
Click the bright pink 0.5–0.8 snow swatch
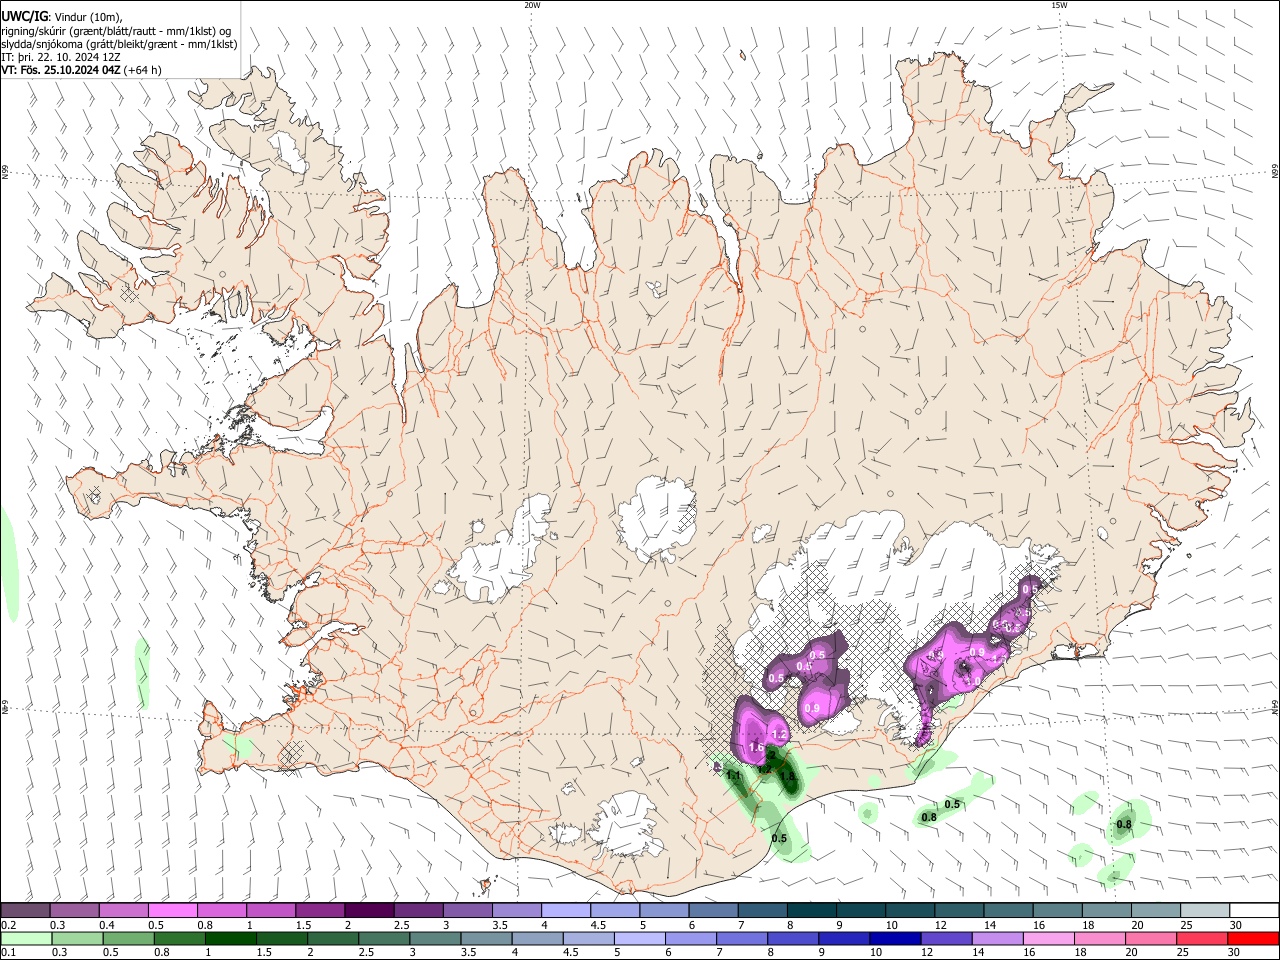pos(172,911)
